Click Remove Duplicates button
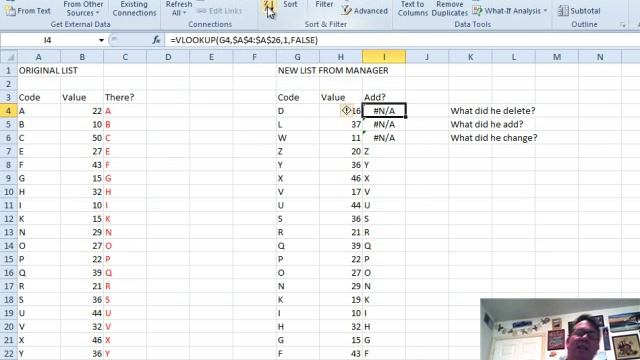This screenshot has height=360, width=640. point(449,9)
